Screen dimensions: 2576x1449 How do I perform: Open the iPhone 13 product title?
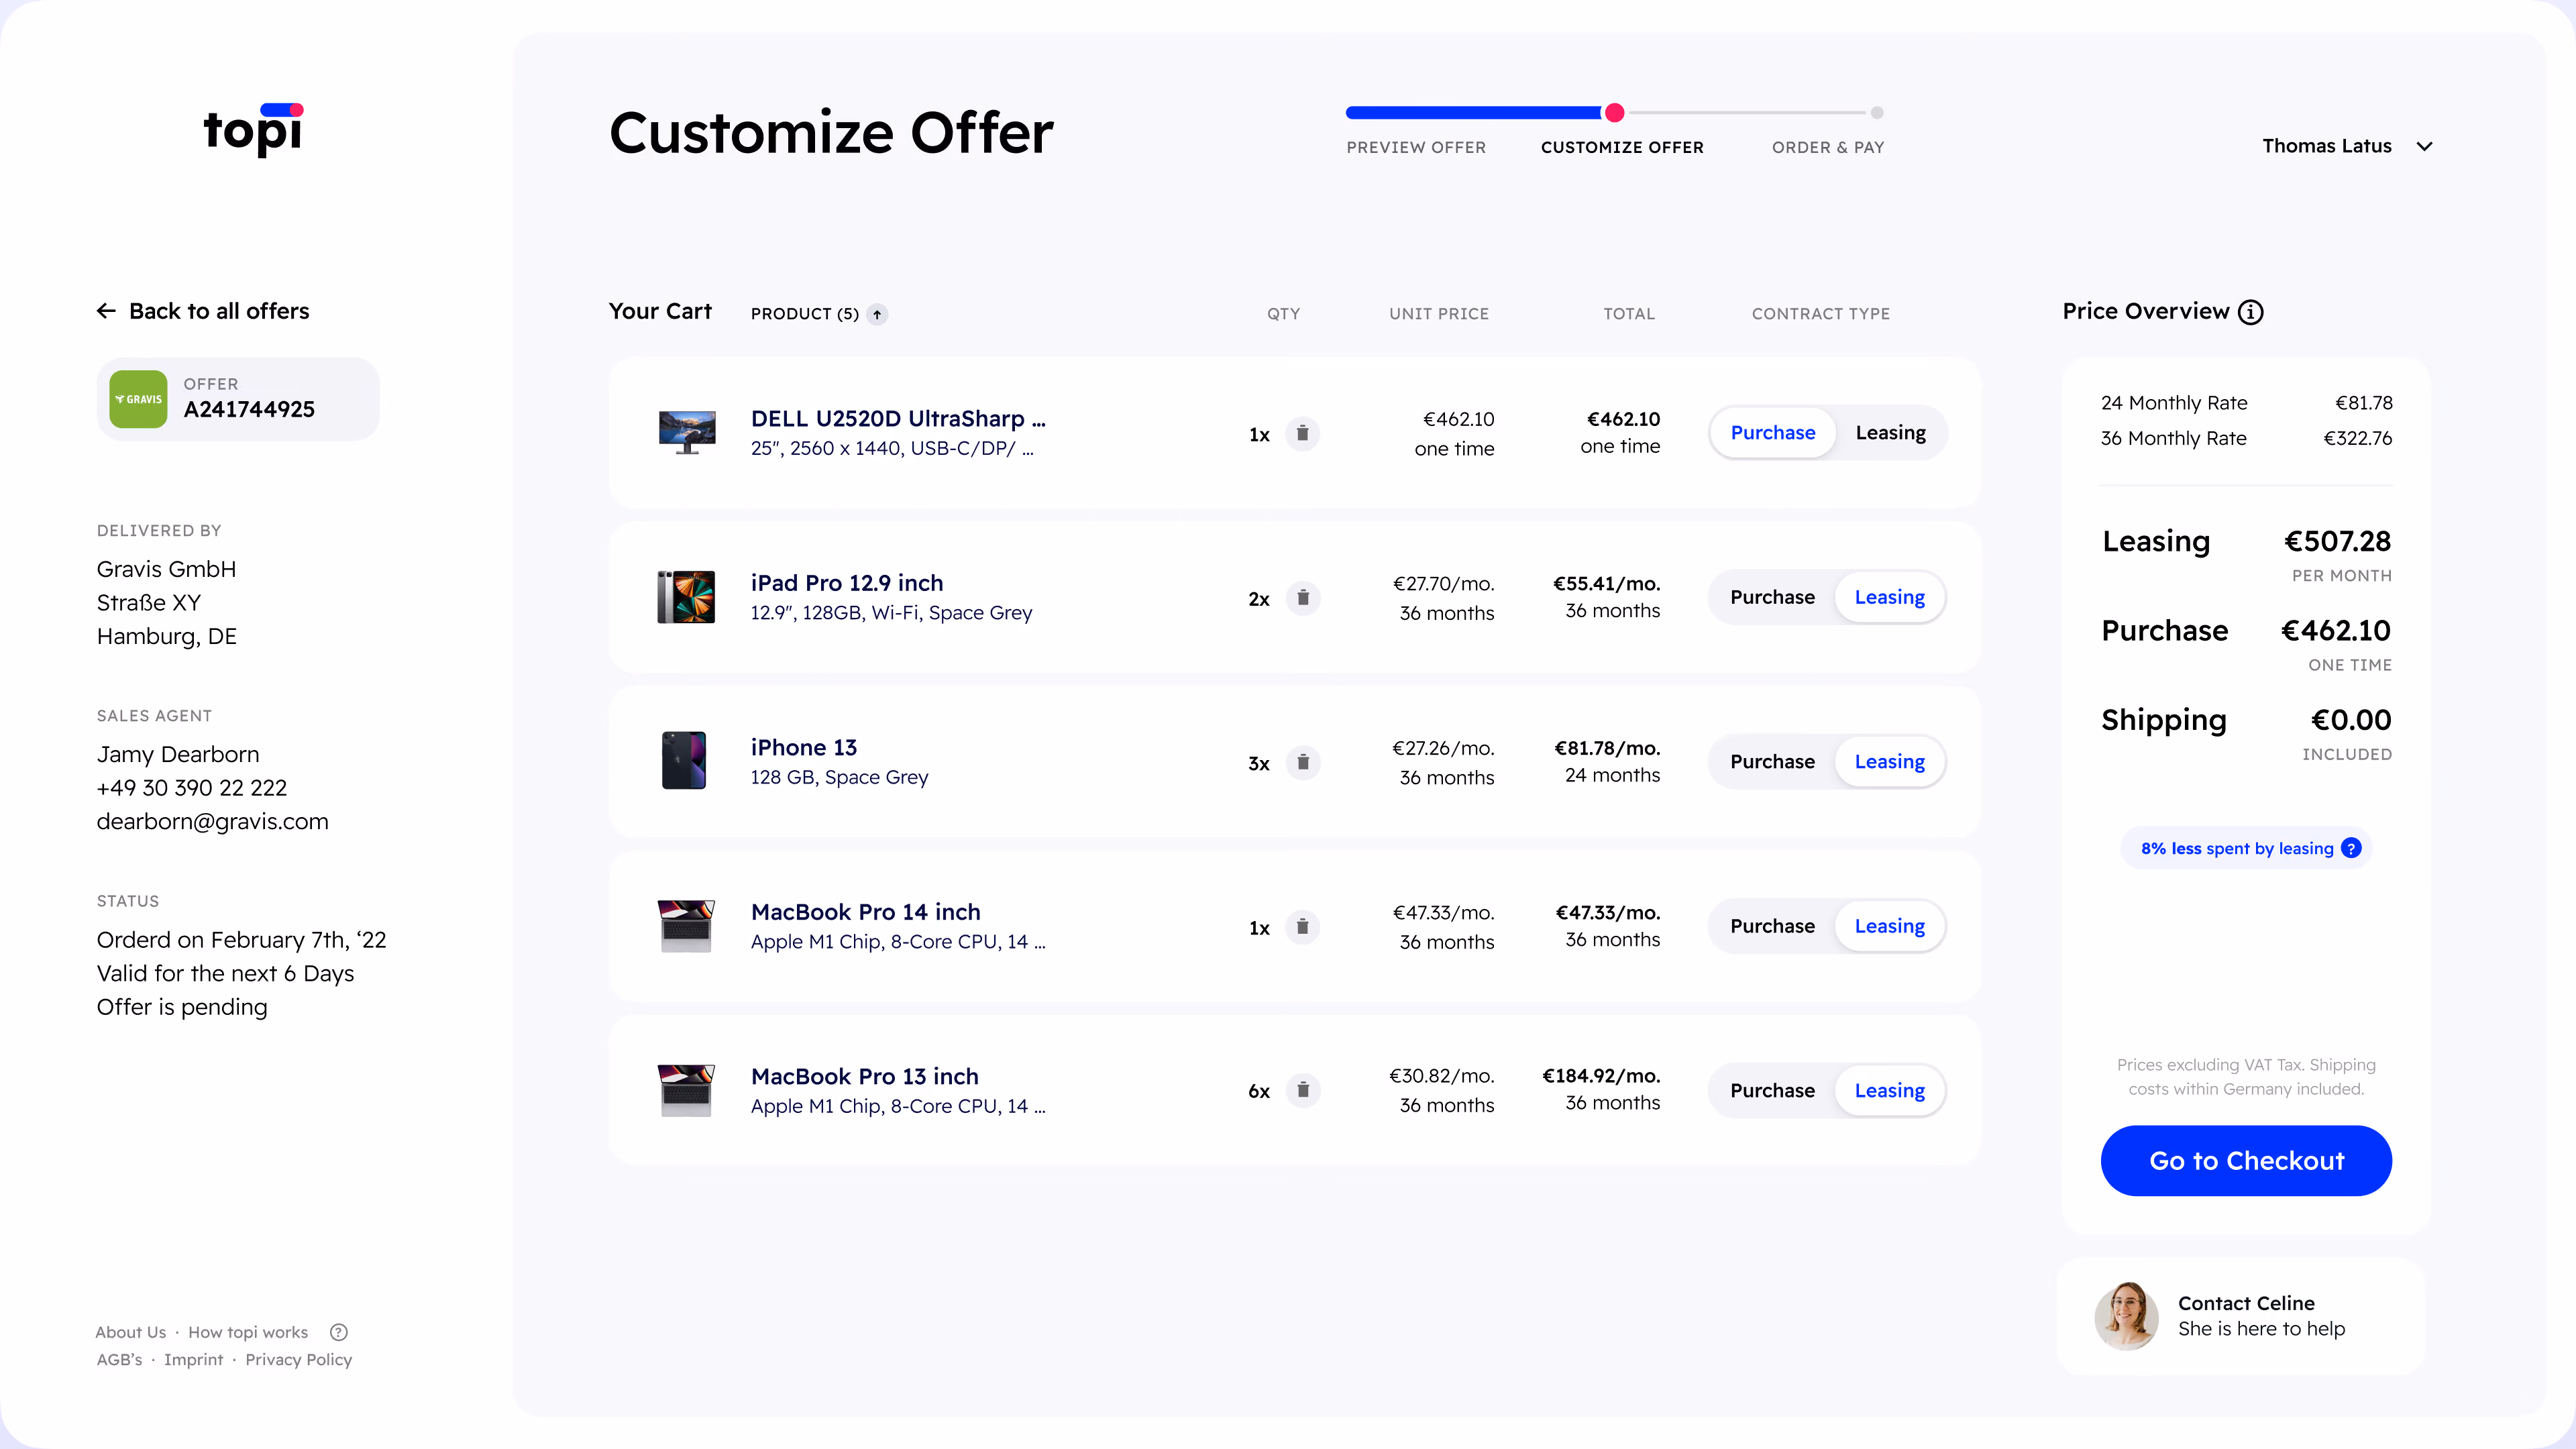[804, 748]
